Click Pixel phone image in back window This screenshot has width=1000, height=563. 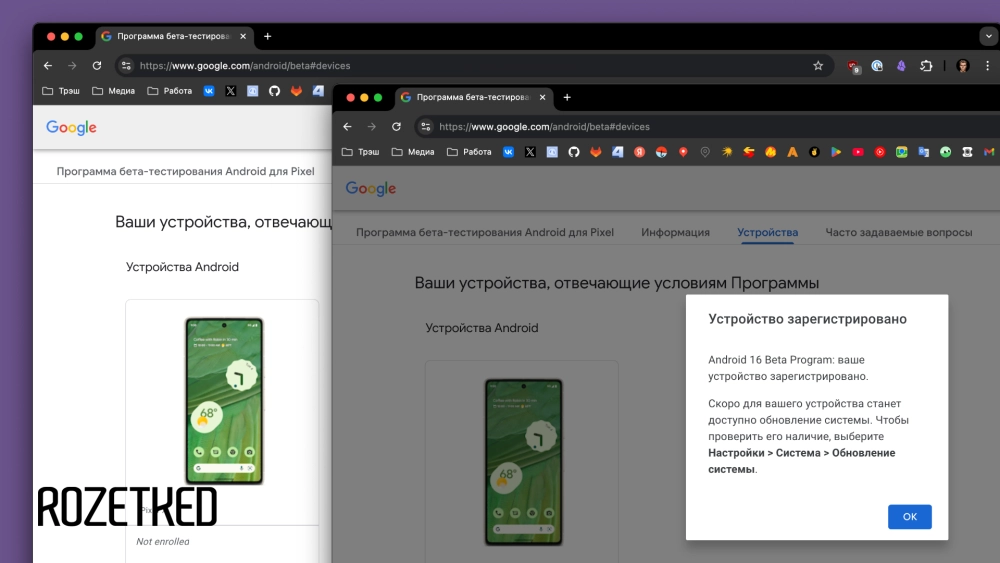tap(224, 401)
